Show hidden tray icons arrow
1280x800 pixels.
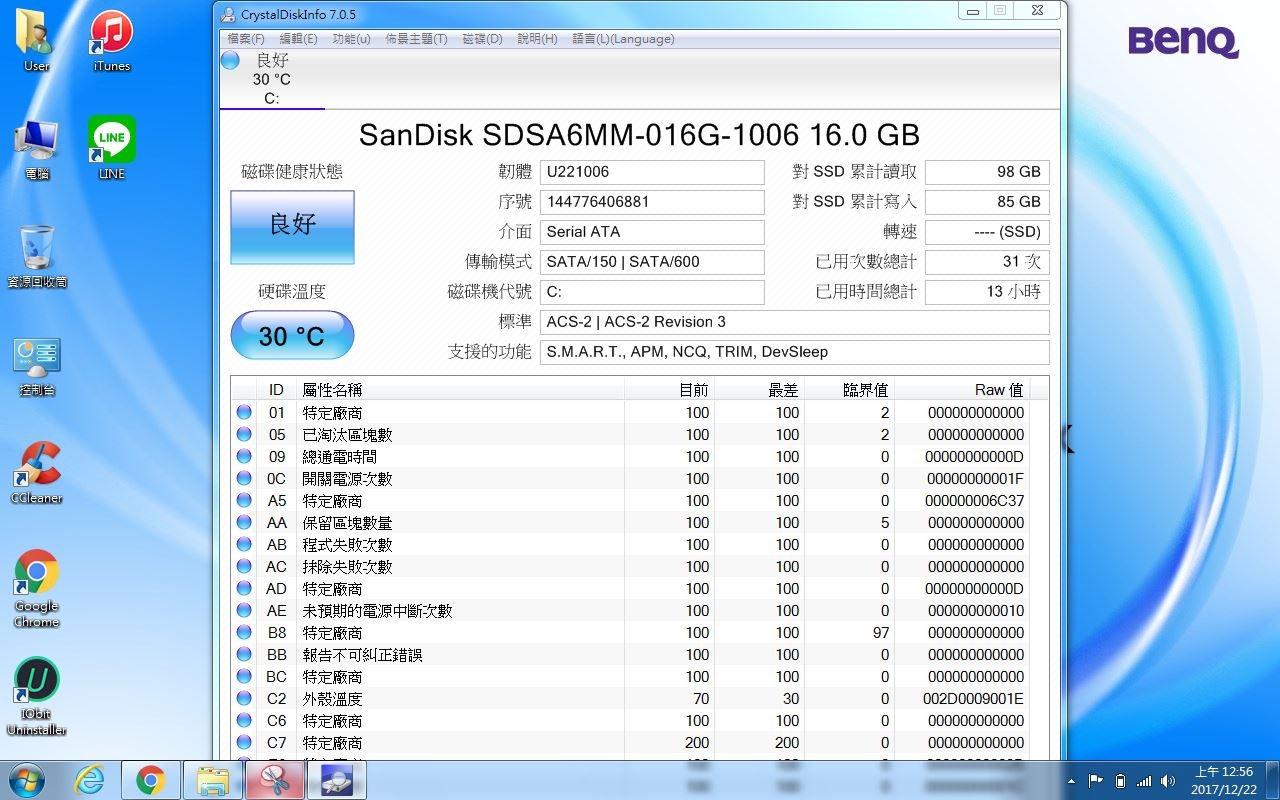1072,781
